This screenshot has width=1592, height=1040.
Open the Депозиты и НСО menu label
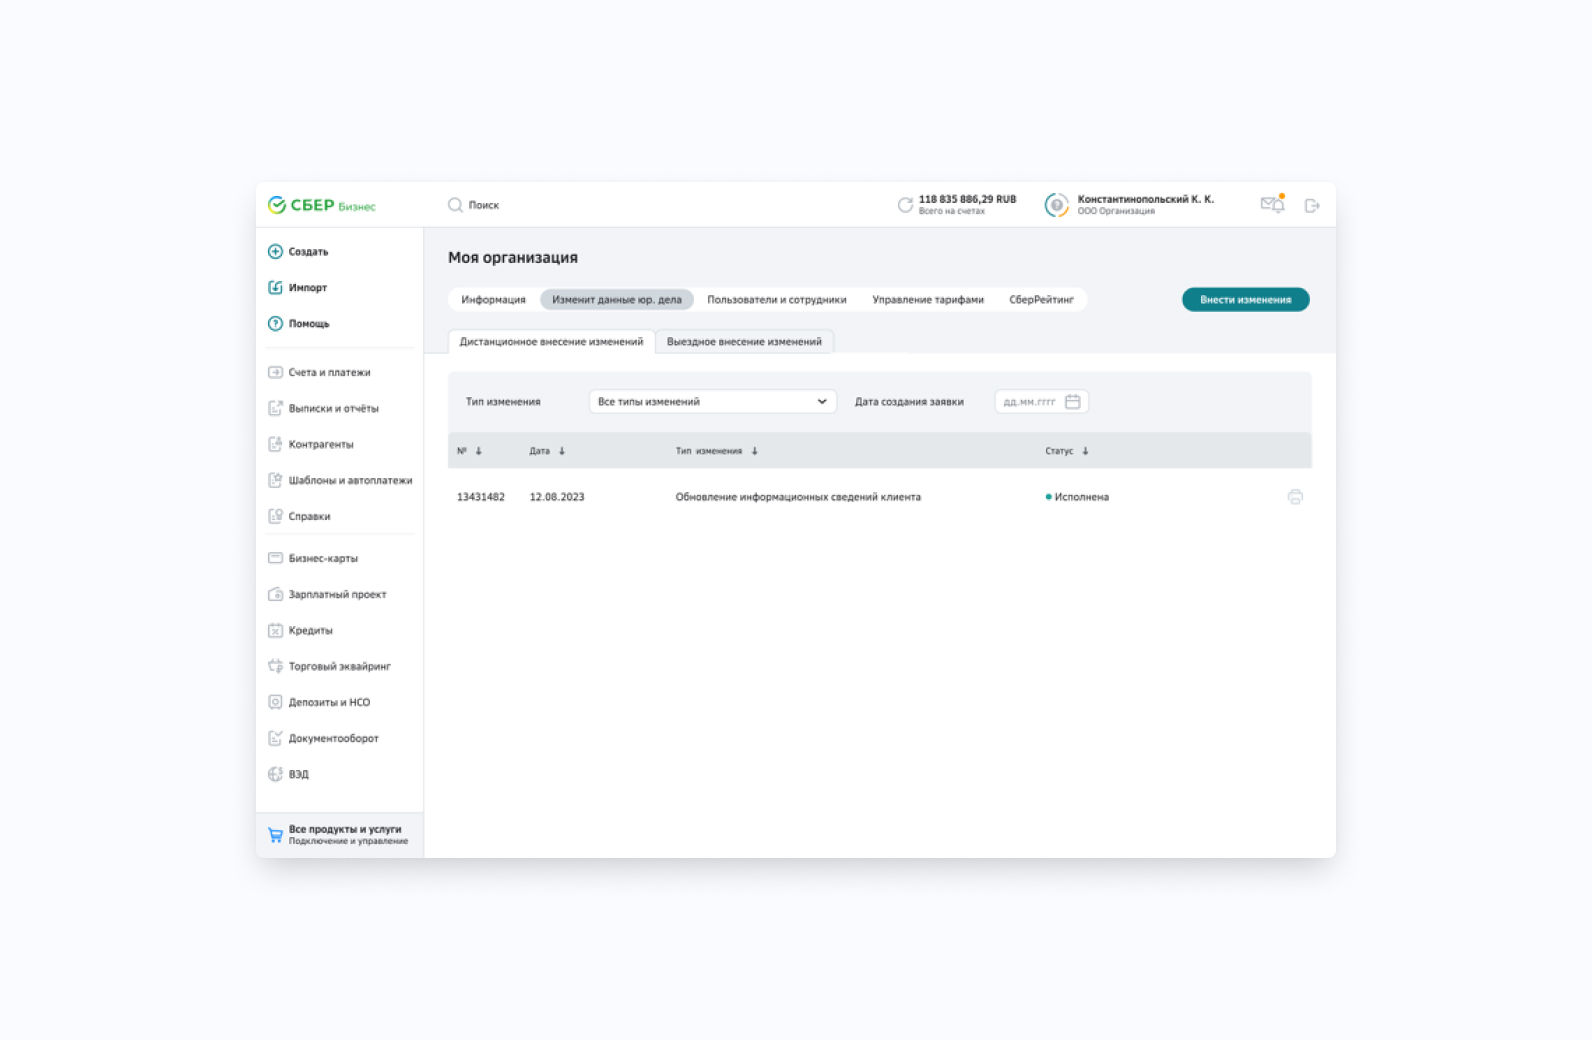(x=329, y=702)
